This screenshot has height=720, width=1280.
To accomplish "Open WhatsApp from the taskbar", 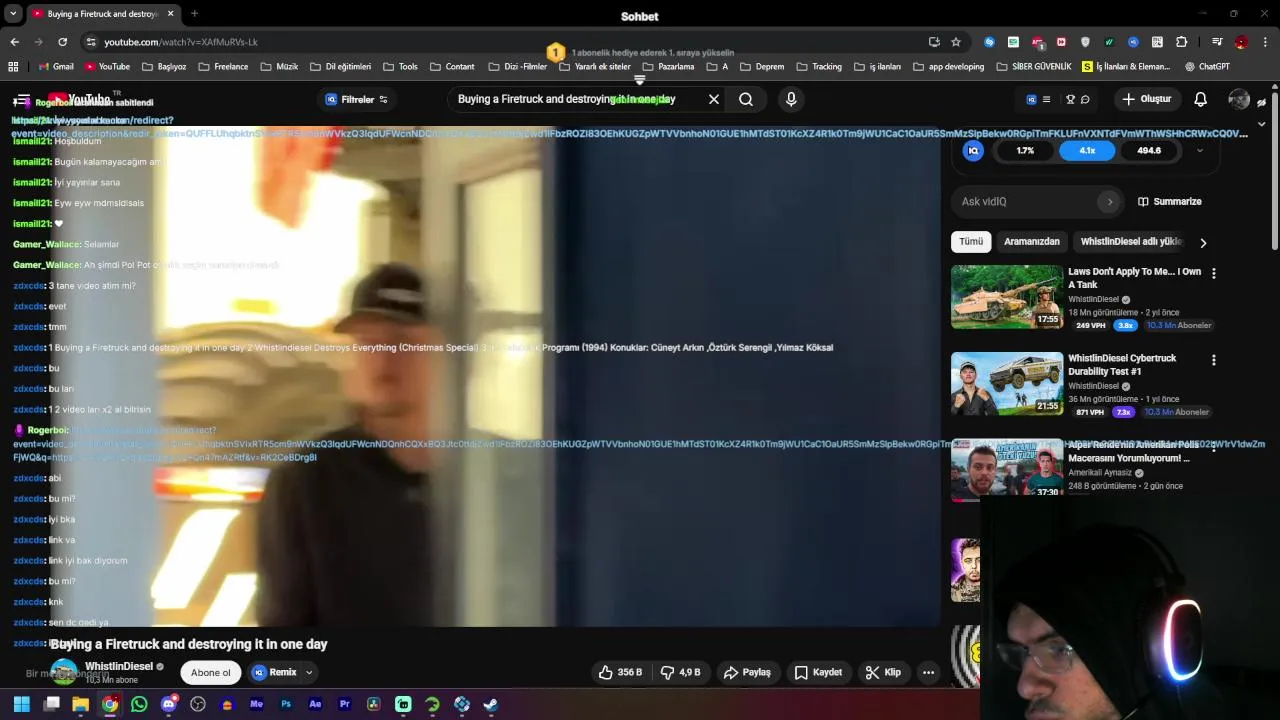I will pyautogui.click(x=139, y=704).
